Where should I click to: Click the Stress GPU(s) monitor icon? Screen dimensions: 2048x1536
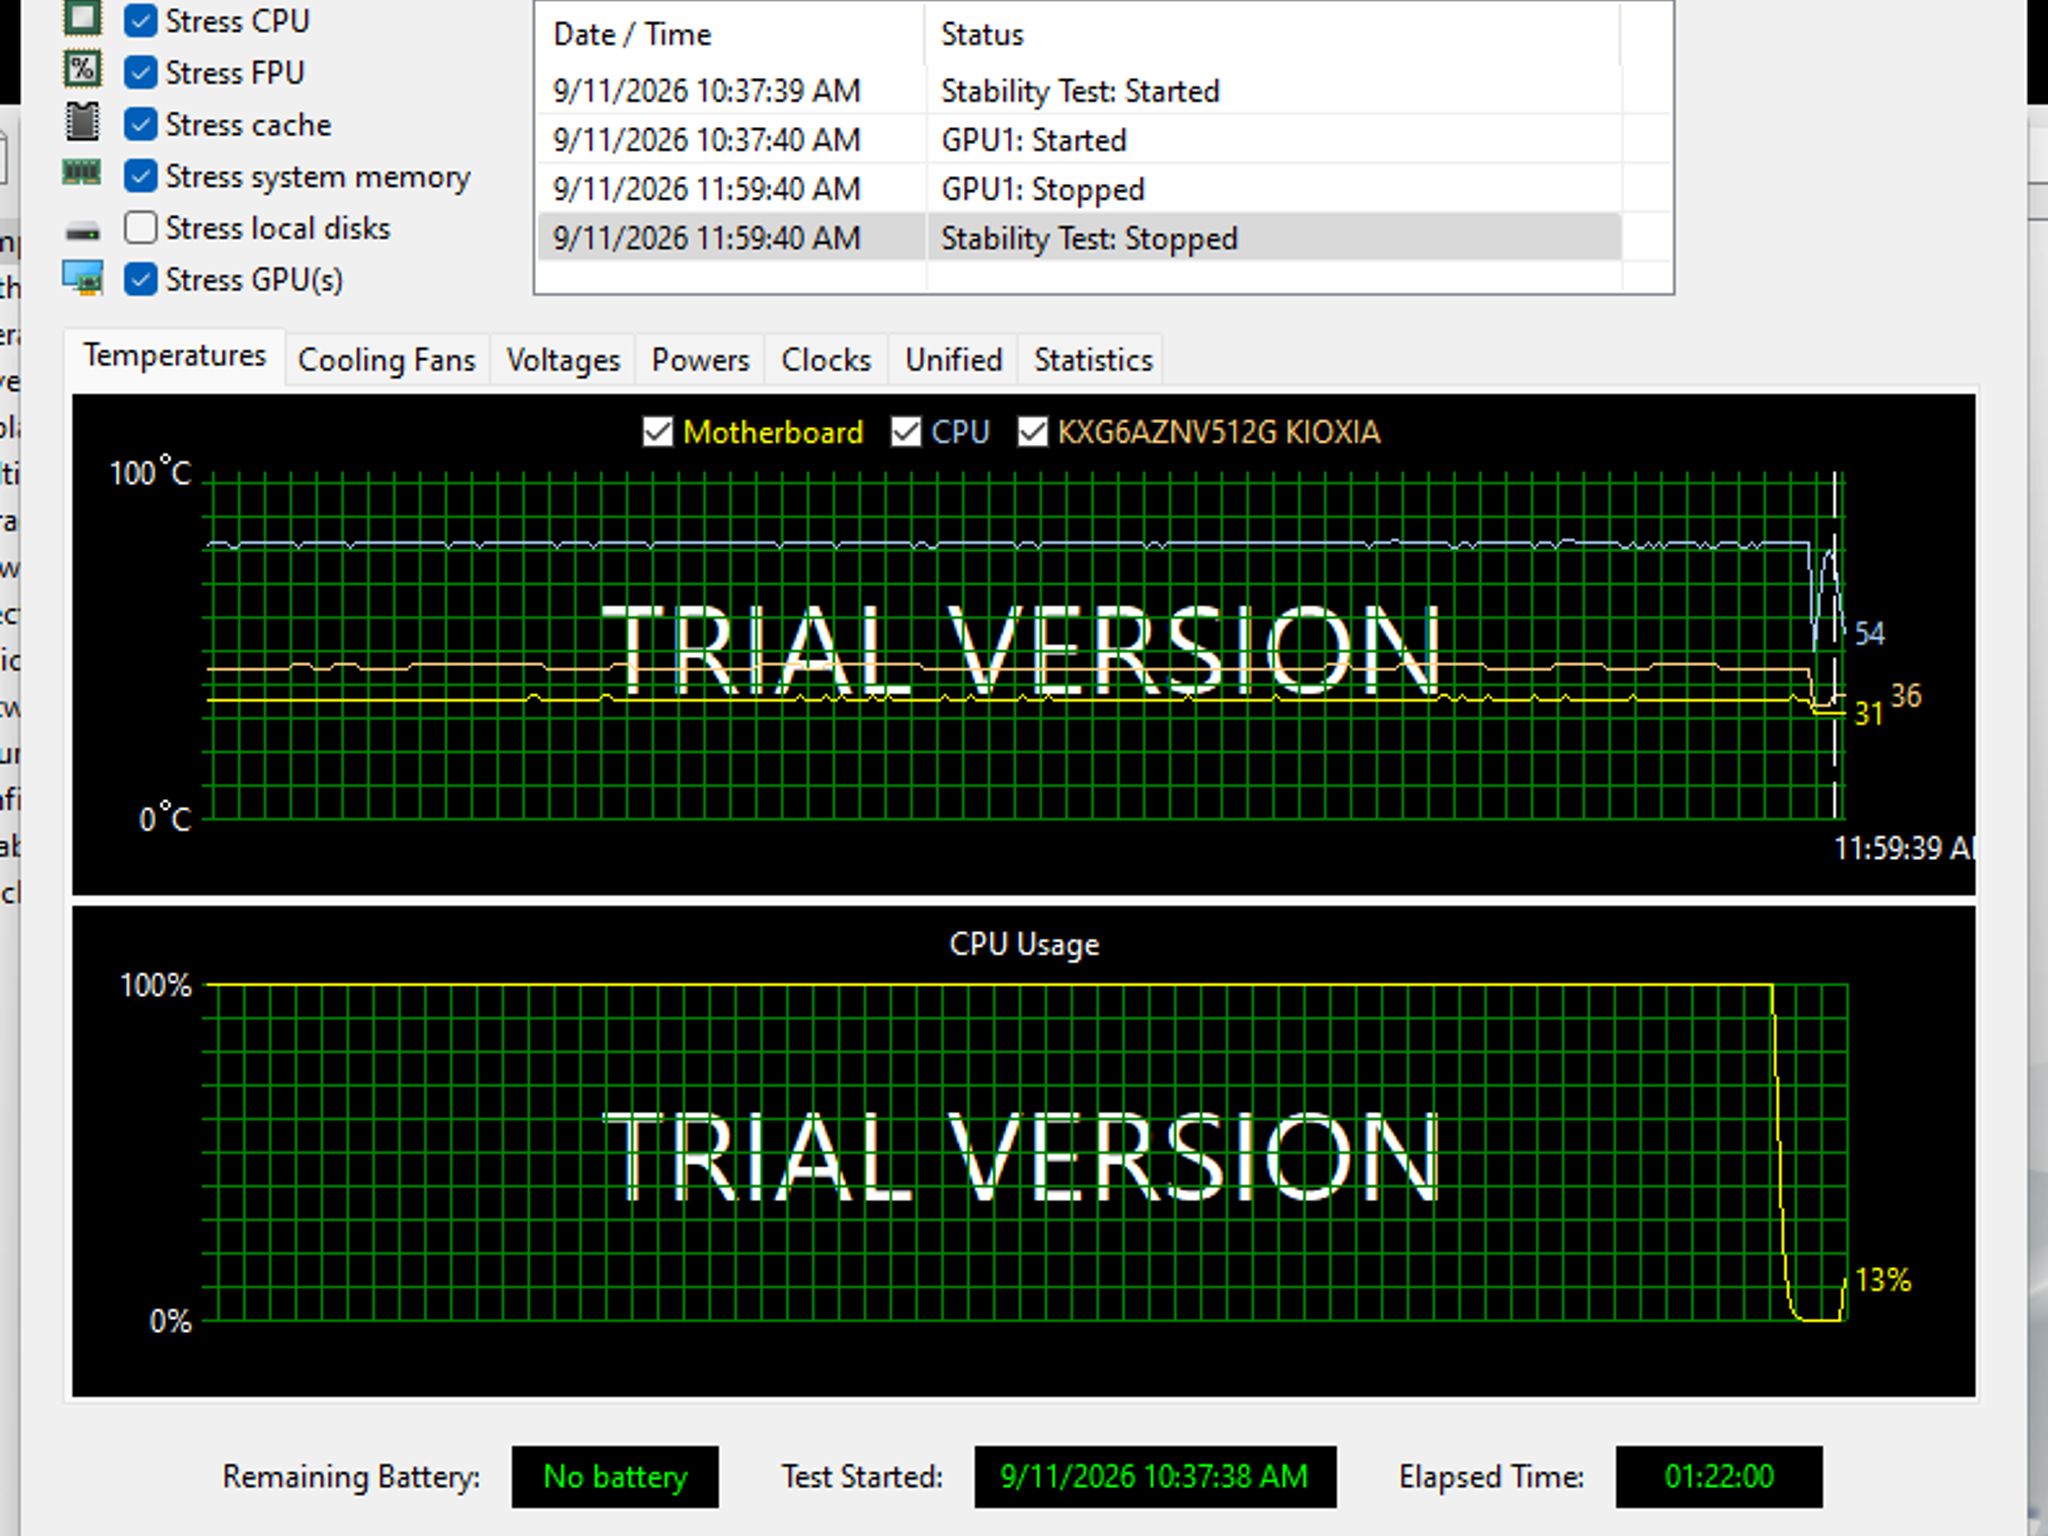(x=82, y=278)
